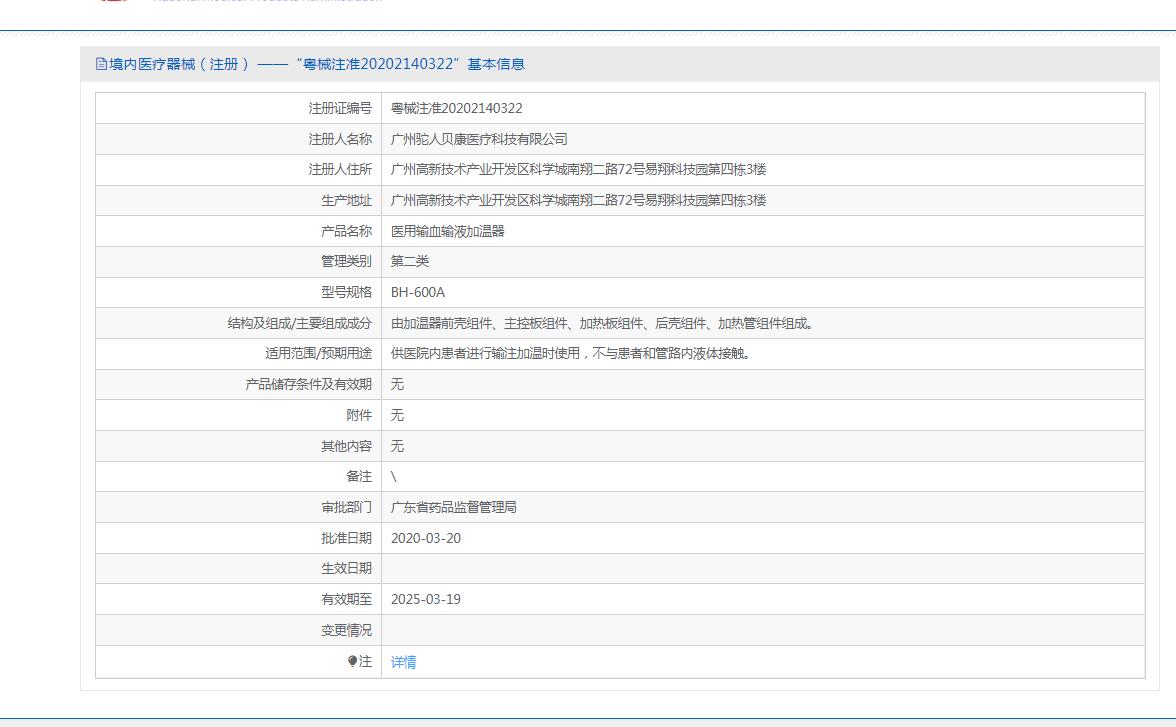Select the 第二类 value

(x=410, y=261)
